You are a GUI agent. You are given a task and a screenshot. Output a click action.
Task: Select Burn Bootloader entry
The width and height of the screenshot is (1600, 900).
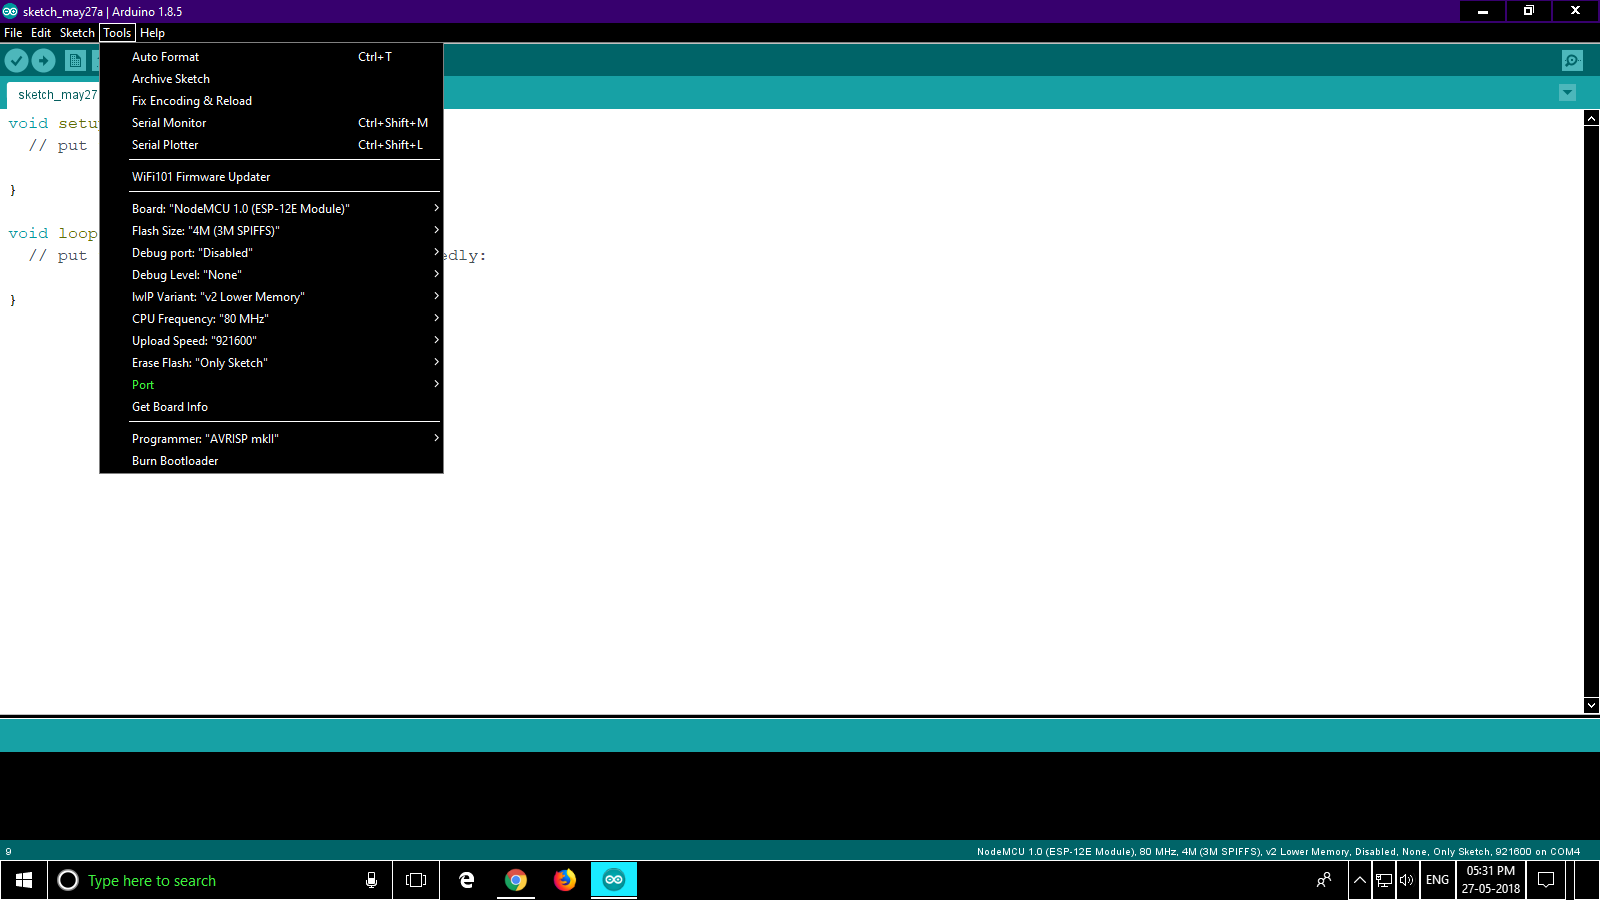(271, 461)
